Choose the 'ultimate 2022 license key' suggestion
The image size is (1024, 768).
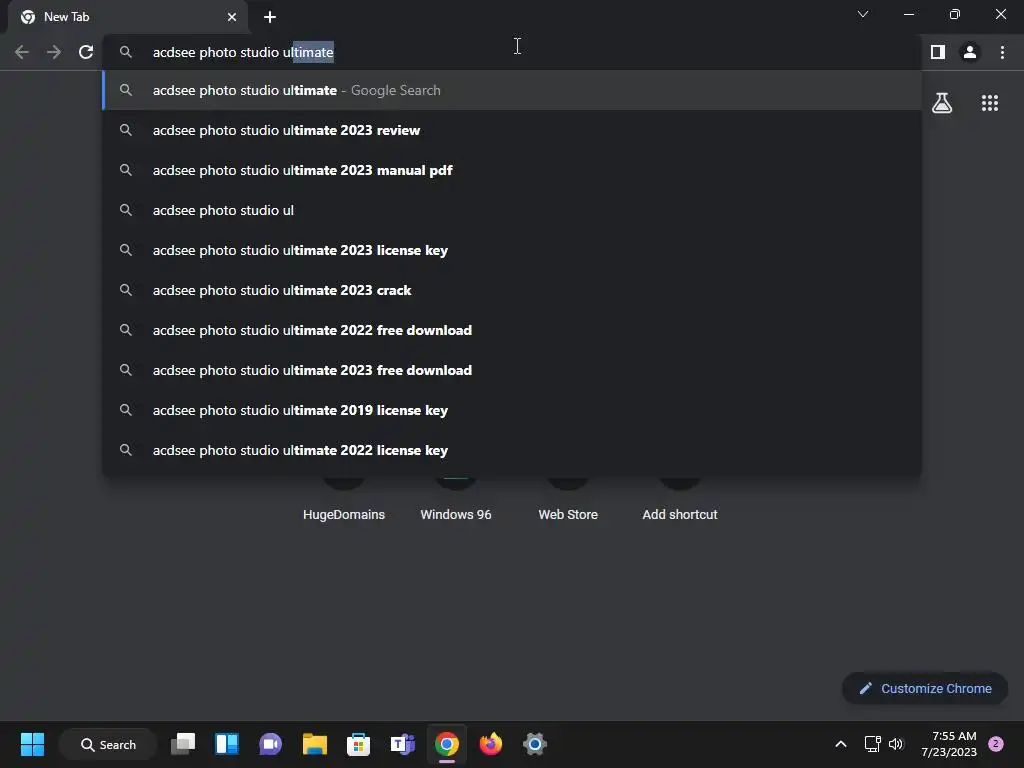tap(512, 450)
